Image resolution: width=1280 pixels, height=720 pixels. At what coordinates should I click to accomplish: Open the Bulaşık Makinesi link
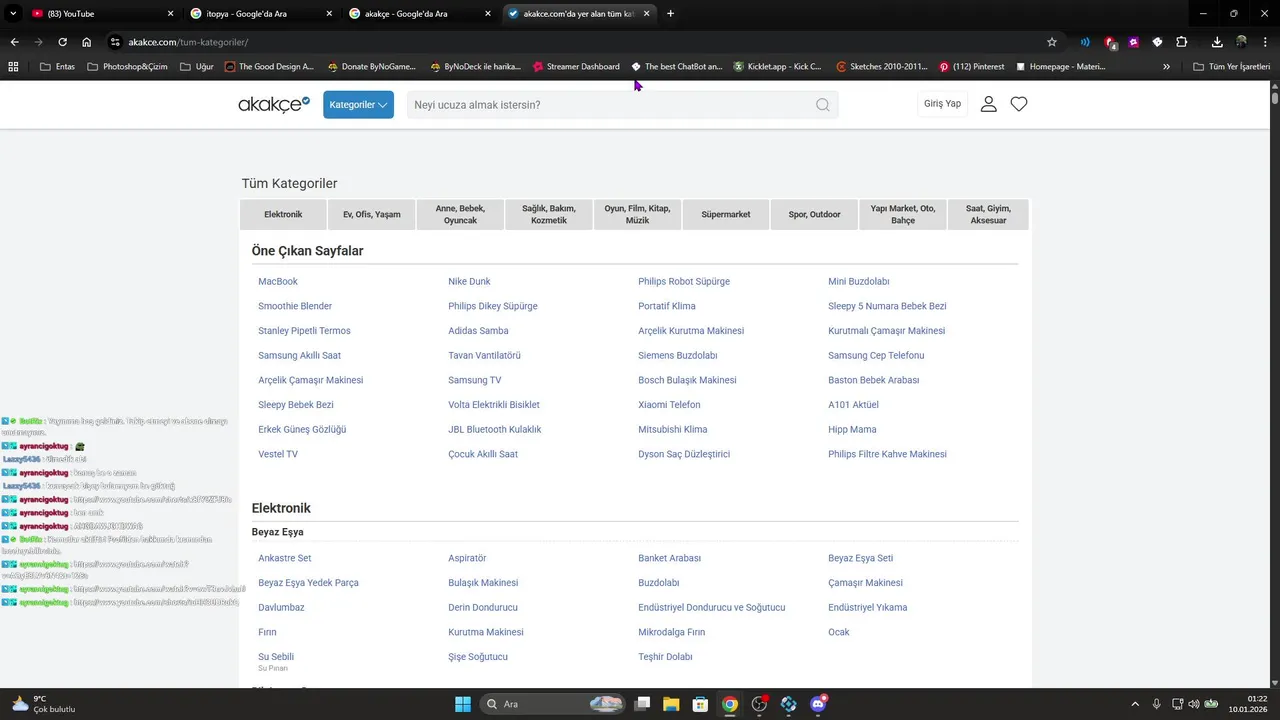click(483, 583)
